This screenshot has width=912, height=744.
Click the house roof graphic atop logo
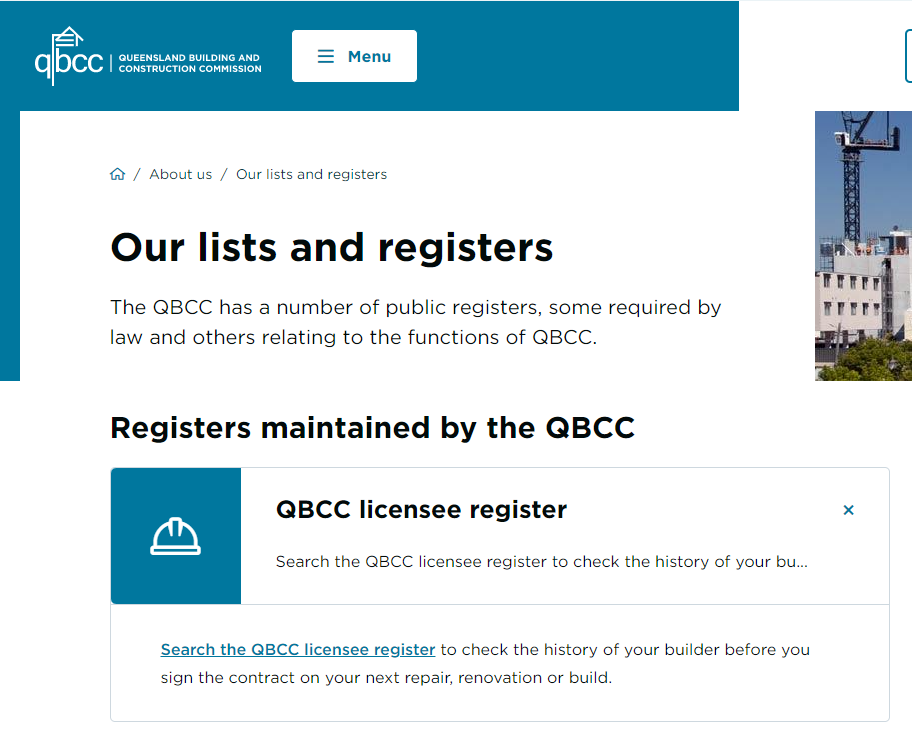tap(69, 36)
